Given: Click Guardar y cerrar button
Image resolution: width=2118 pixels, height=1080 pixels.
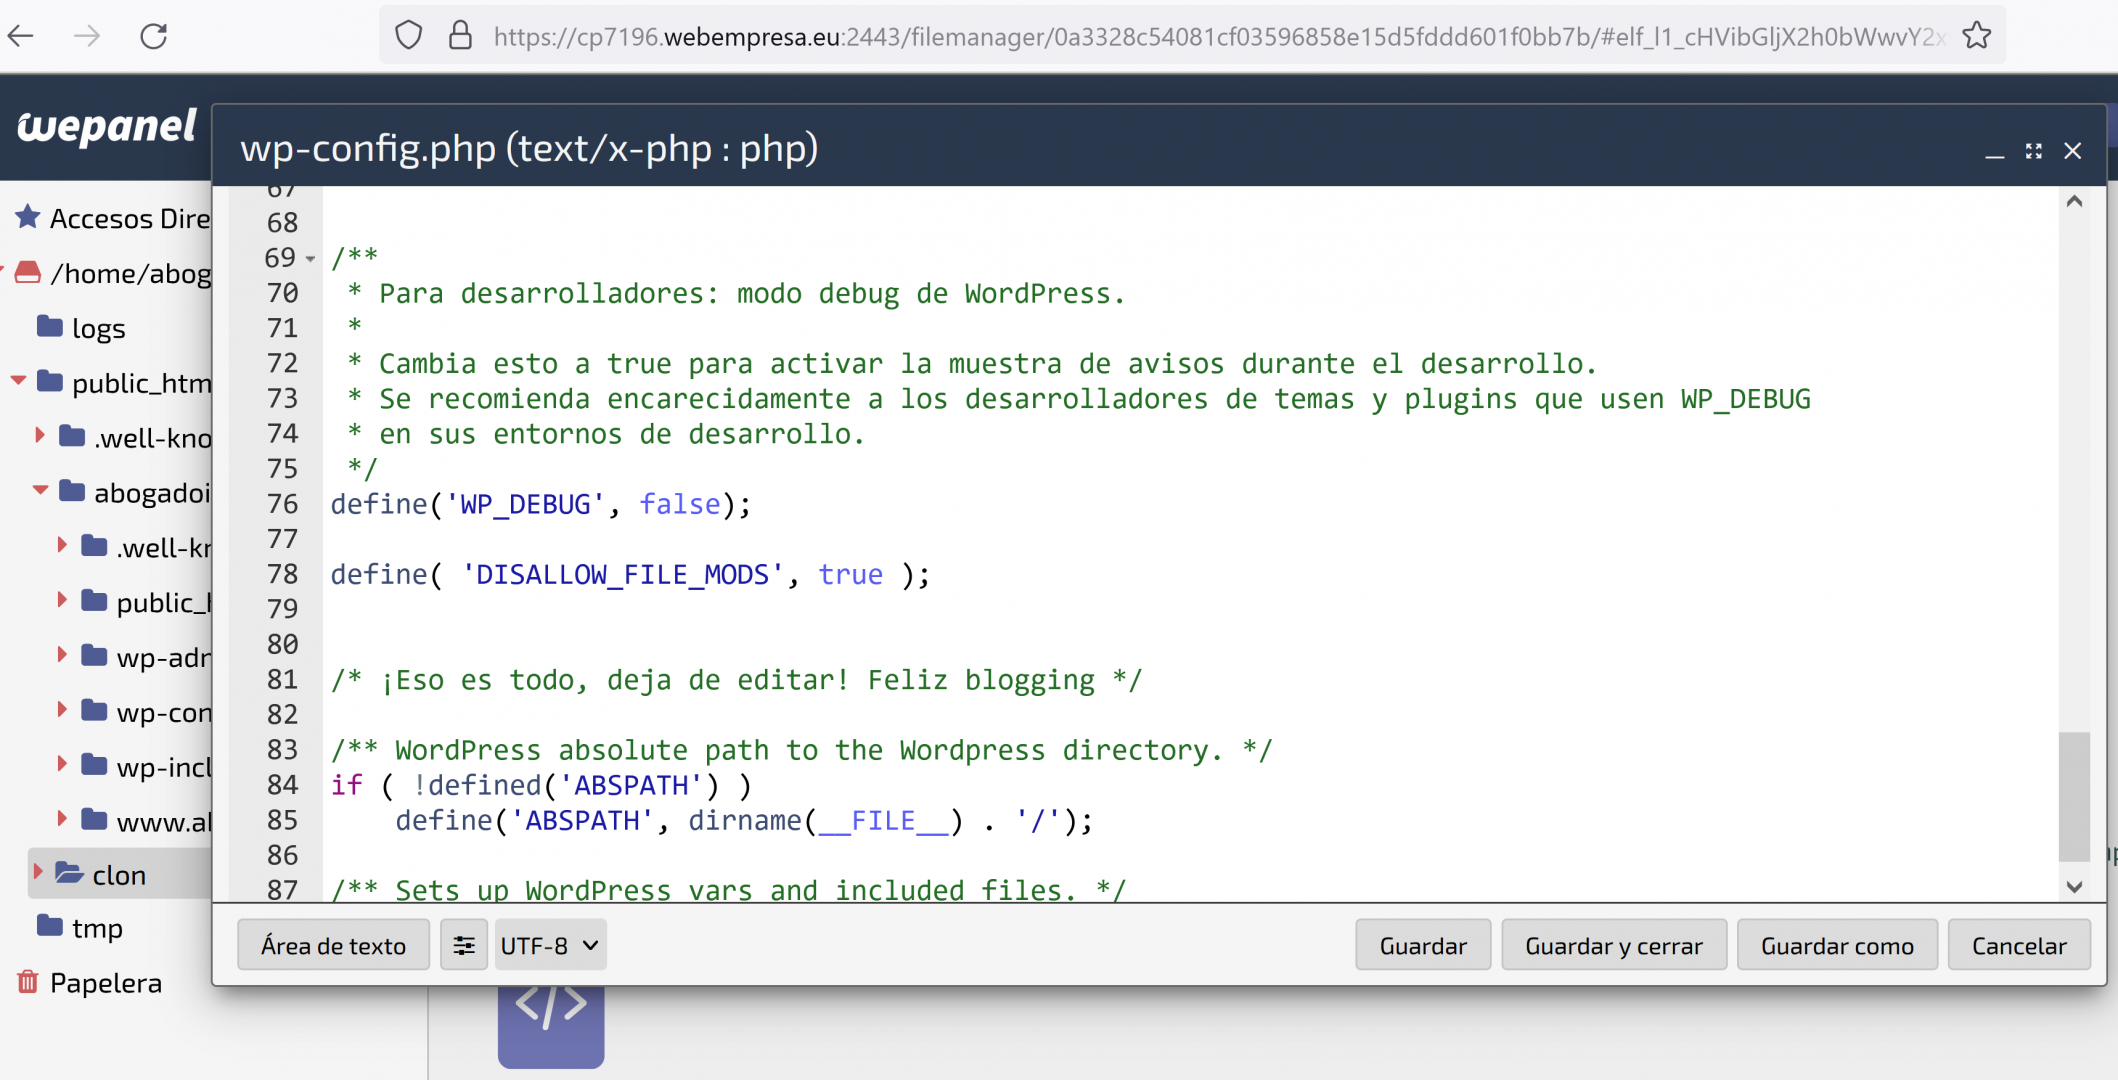Looking at the screenshot, I should 1614,945.
